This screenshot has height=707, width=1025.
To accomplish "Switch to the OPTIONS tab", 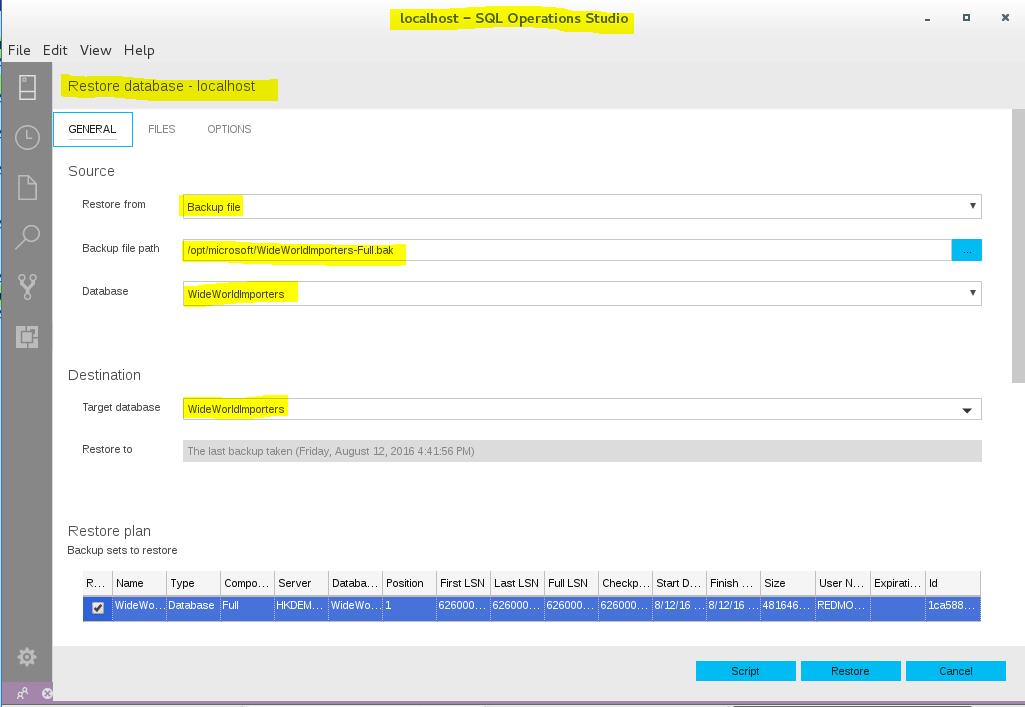I will pos(229,129).
